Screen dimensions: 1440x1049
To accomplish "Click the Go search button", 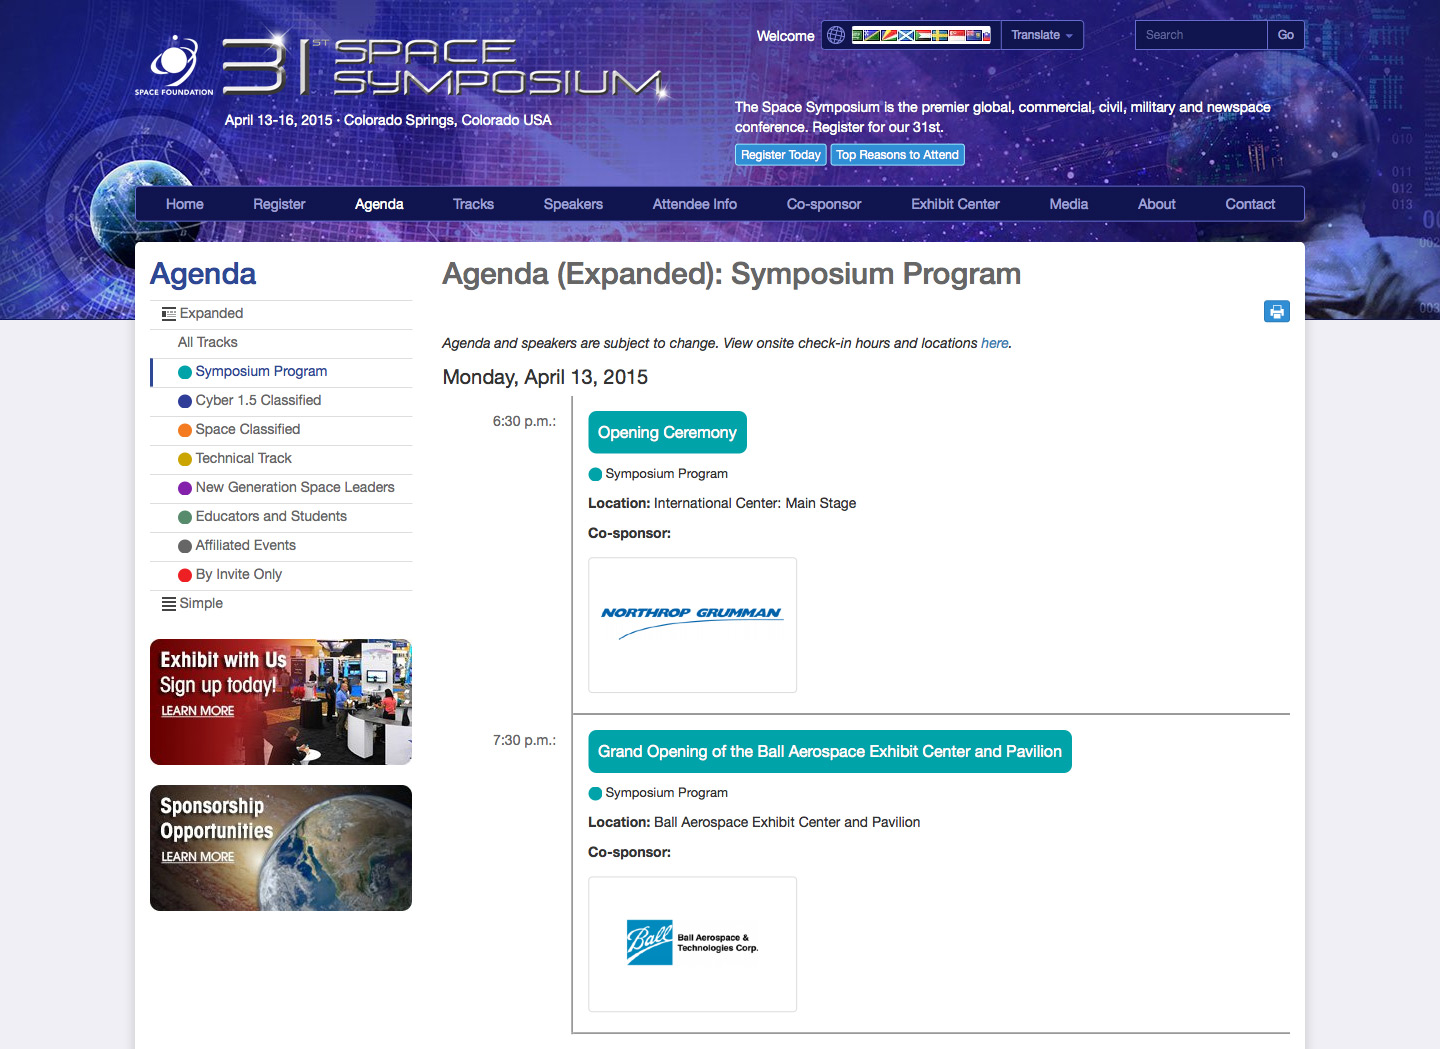I will coord(1286,35).
